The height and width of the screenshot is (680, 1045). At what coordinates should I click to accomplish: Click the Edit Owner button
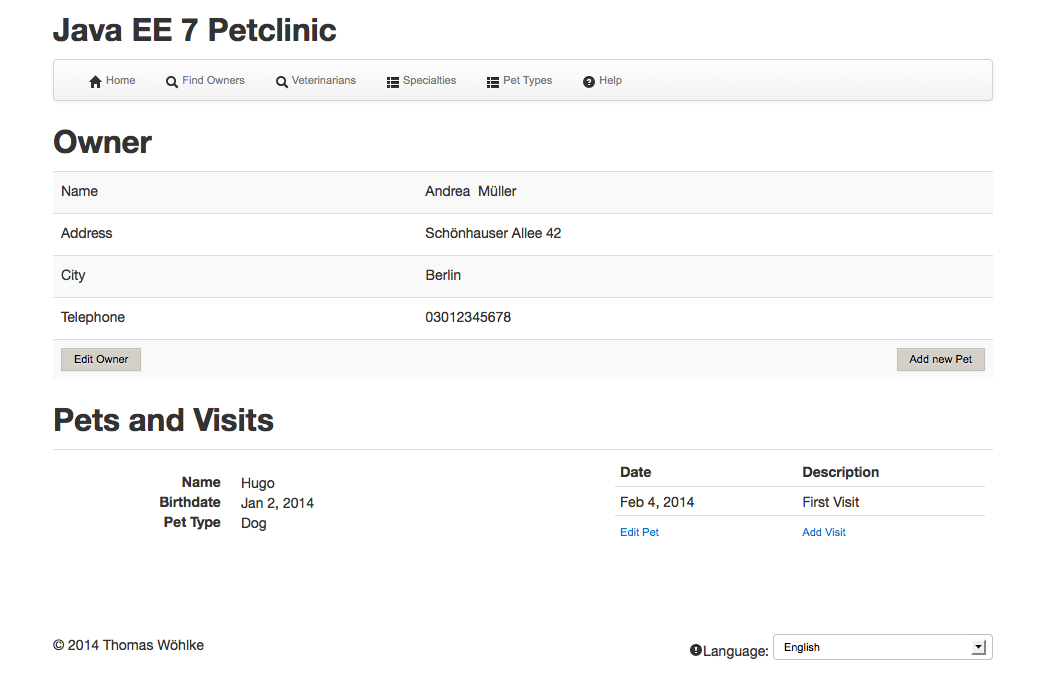(x=100, y=359)
